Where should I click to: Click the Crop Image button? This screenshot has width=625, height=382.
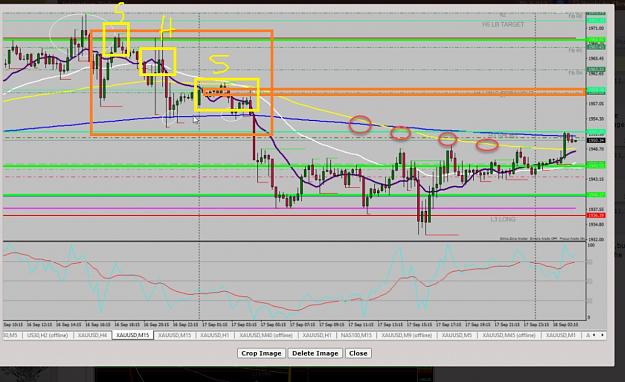coord(261,353)
